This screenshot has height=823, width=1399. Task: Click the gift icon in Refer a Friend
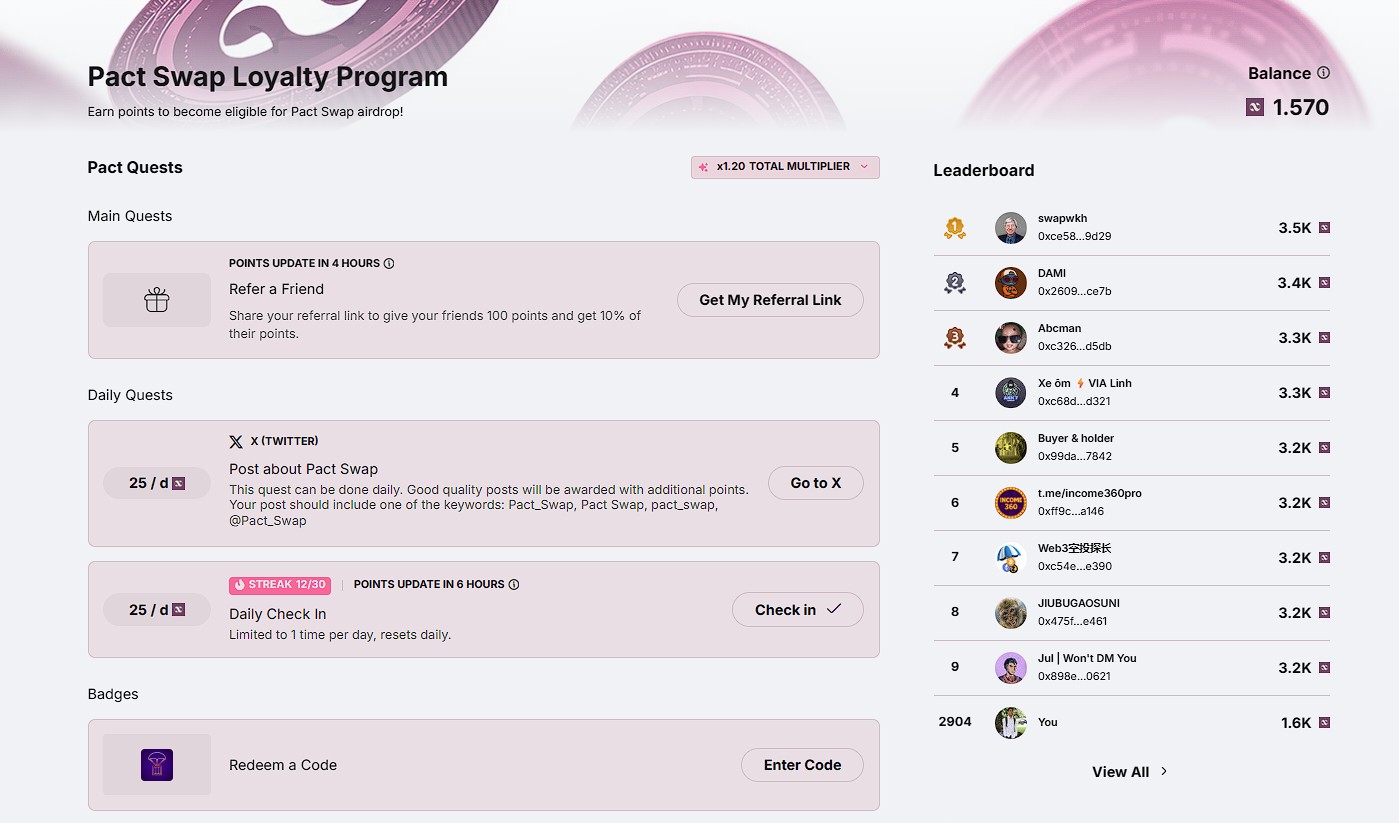[157, 300]
